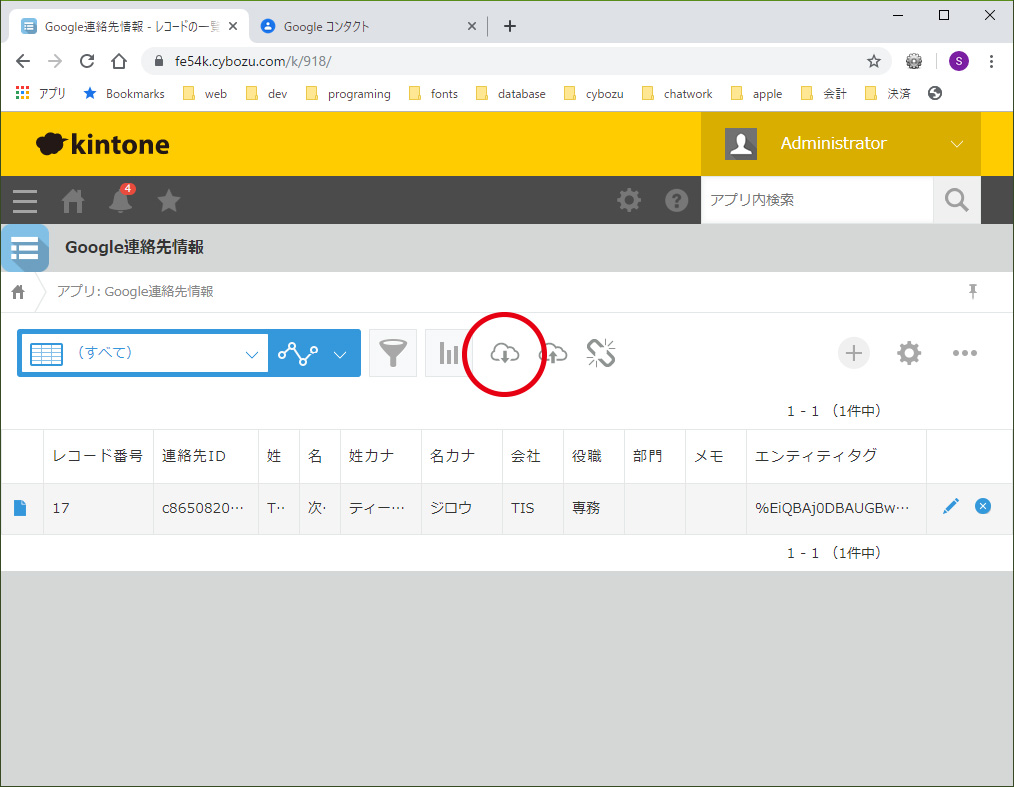This screenshot has height=787, width=1014.
Task: Click the cloud download icon in toolbar
Action: pos(504,353)
